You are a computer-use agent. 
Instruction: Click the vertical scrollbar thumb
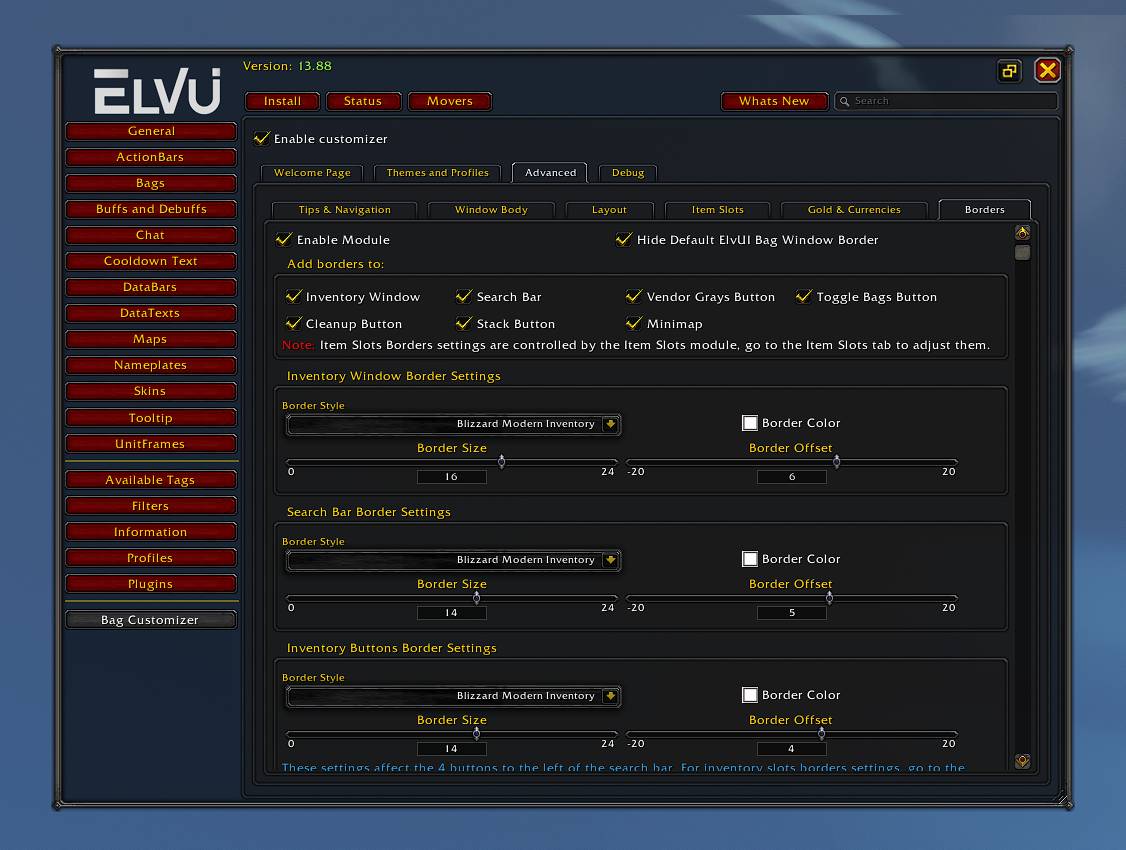click(1023, 252)
